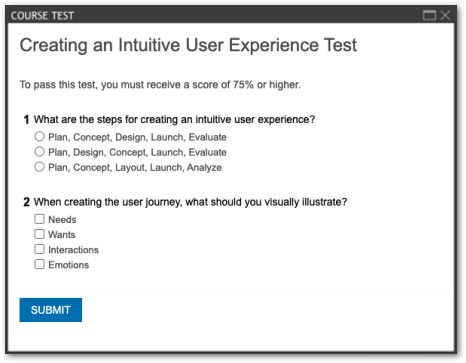Click the 'Creating an Intuitive User Experience Test' heading
The width and height of the screenshot is (466, 363).
tap(188, 45)
